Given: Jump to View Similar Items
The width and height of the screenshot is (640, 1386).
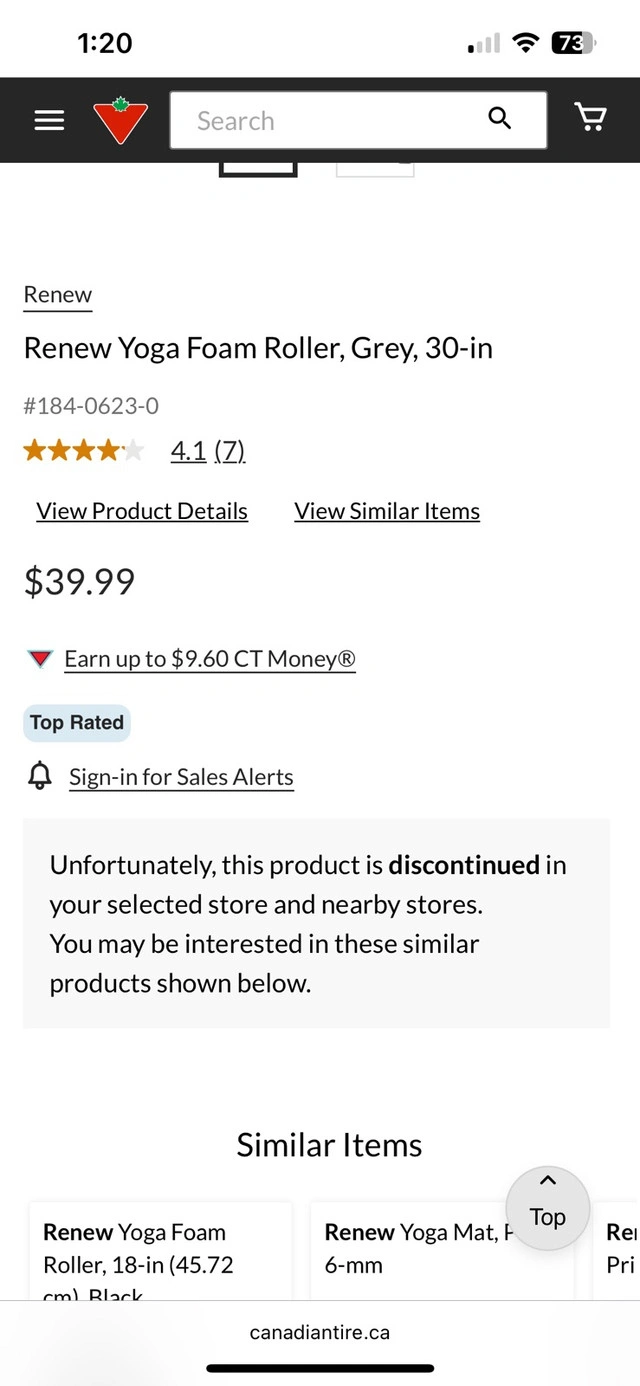Looking at the screenshot, I should (387, 511).
